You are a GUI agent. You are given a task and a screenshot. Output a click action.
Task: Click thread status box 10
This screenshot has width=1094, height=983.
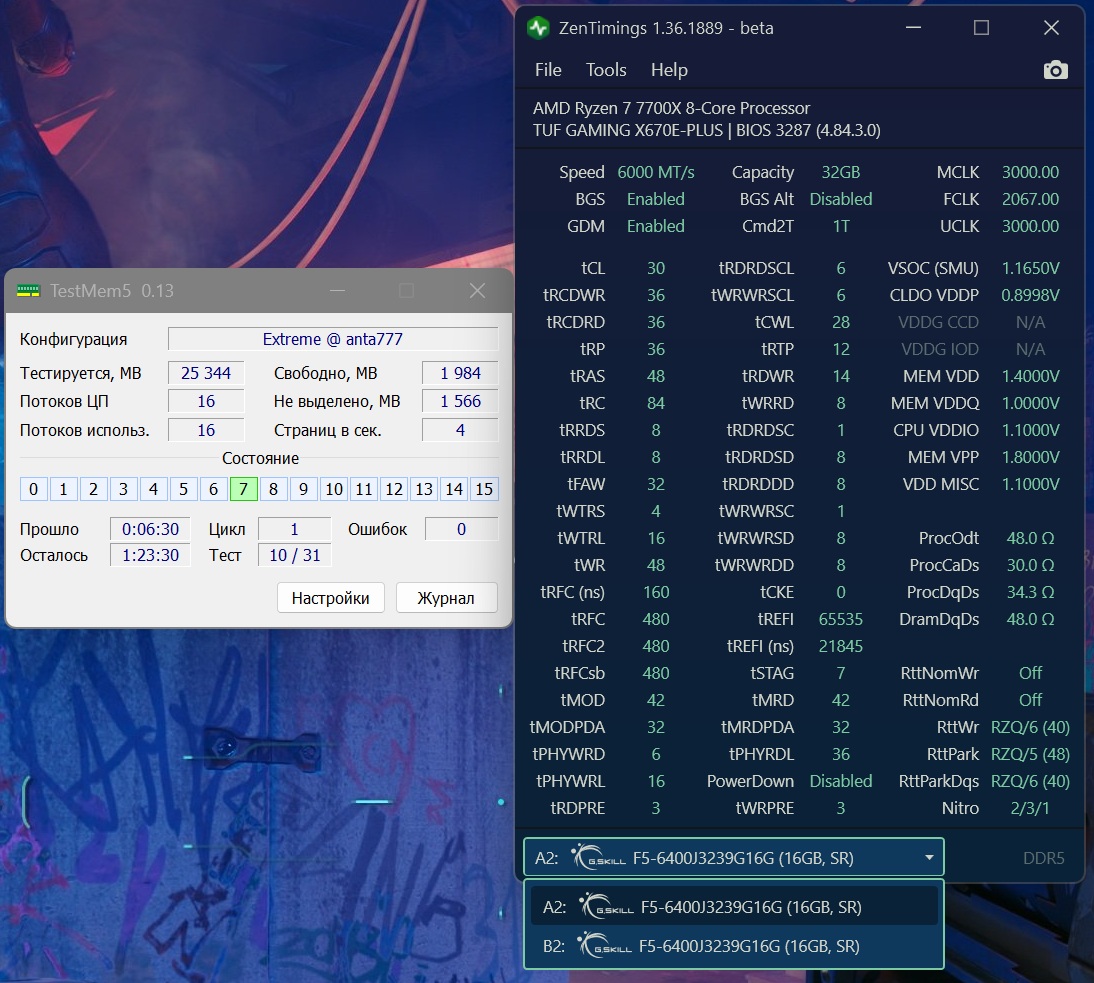(x=334, y=489)
